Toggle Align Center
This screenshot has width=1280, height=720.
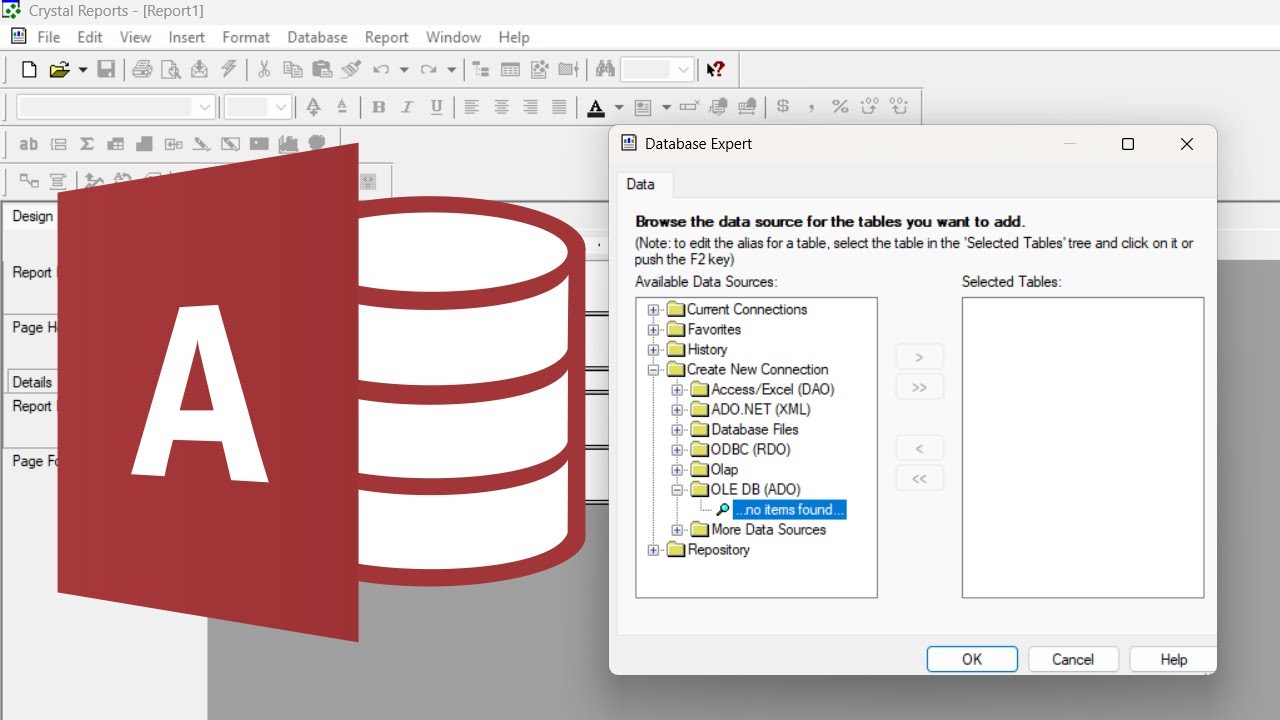click(501, 107)
